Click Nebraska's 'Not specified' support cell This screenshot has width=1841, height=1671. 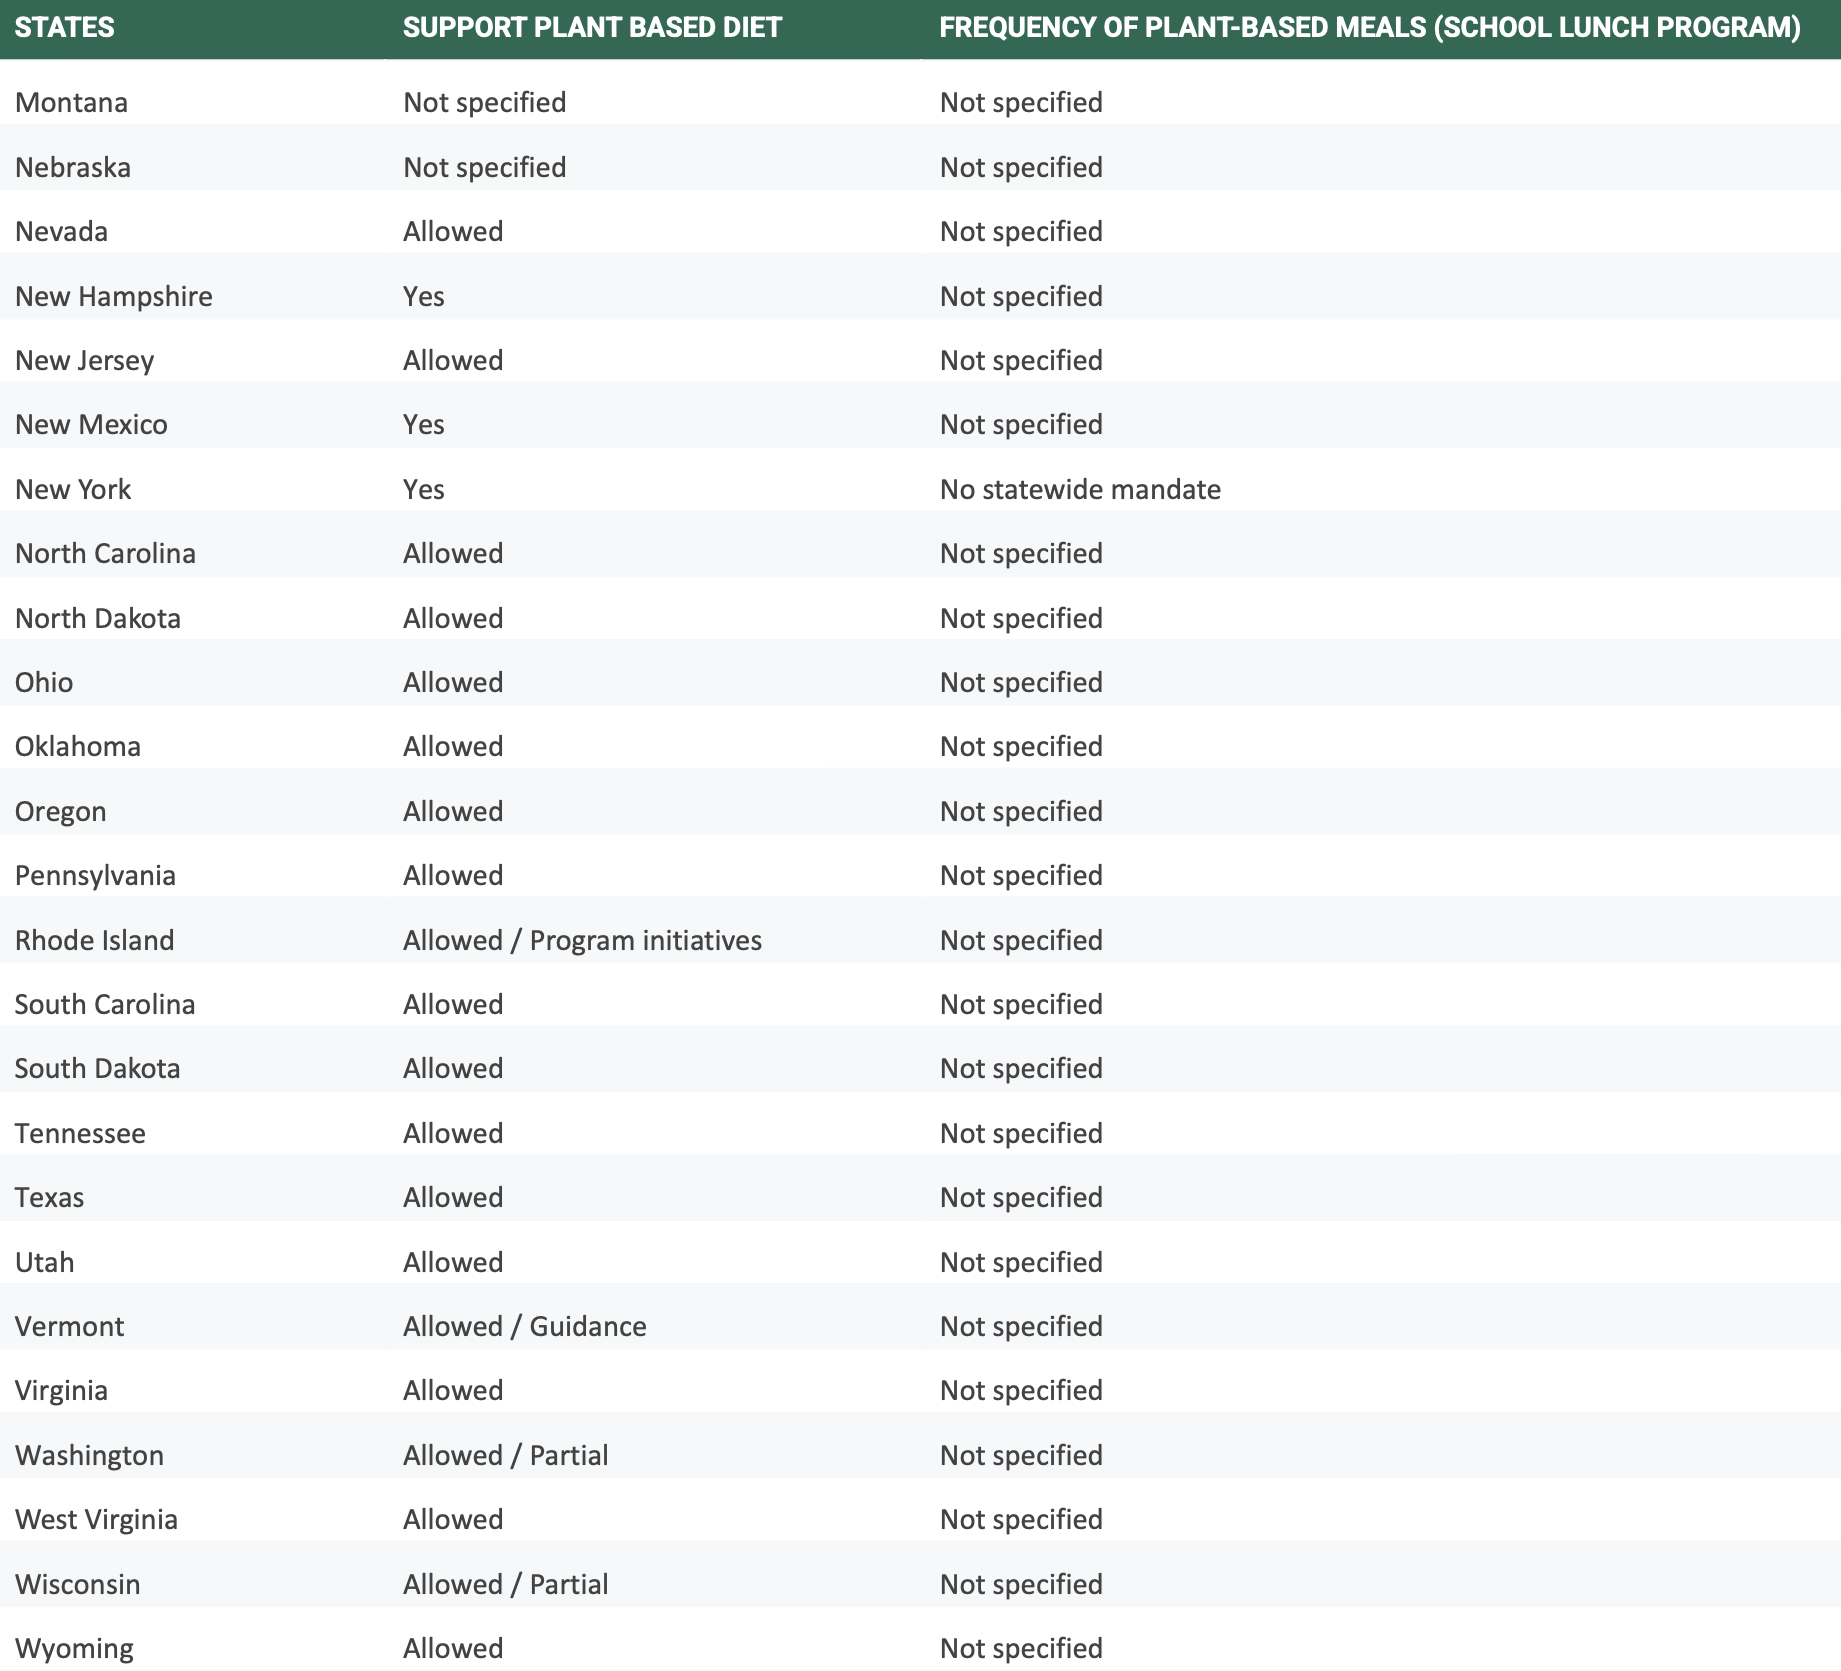[x=484, y=168]
